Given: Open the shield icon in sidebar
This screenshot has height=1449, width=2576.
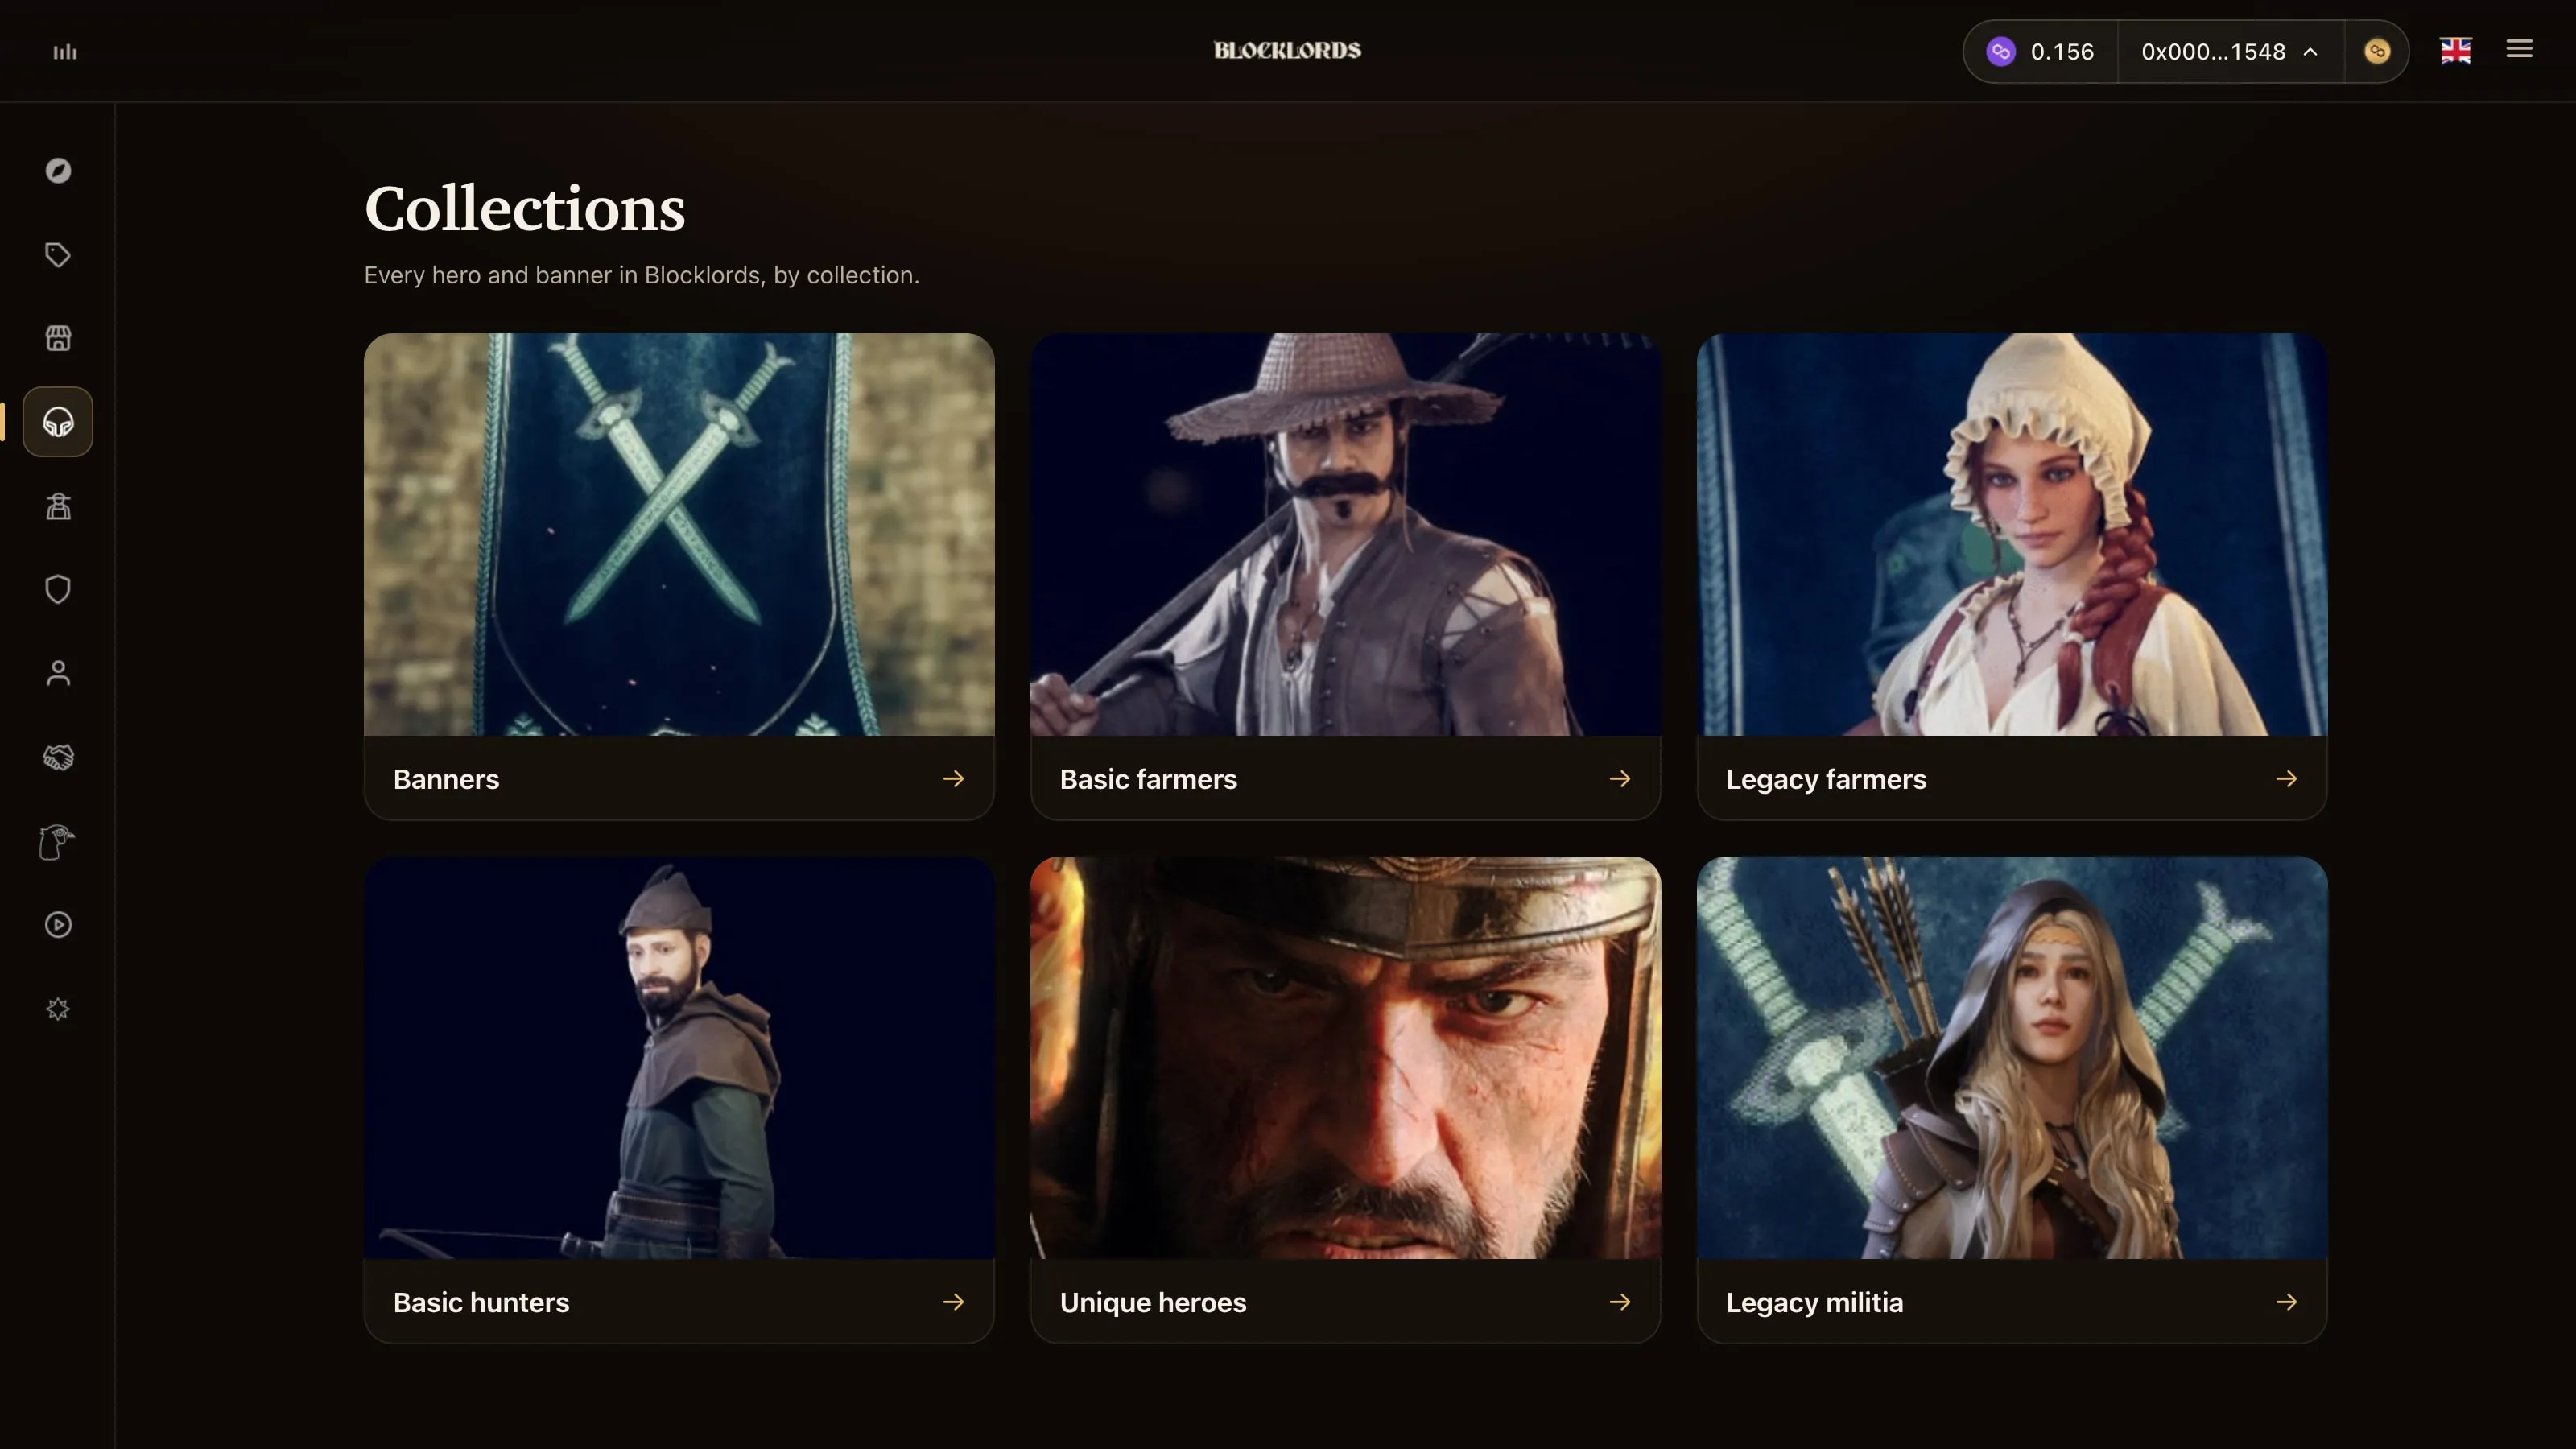Looking at the screenshot, I should 58,589.
